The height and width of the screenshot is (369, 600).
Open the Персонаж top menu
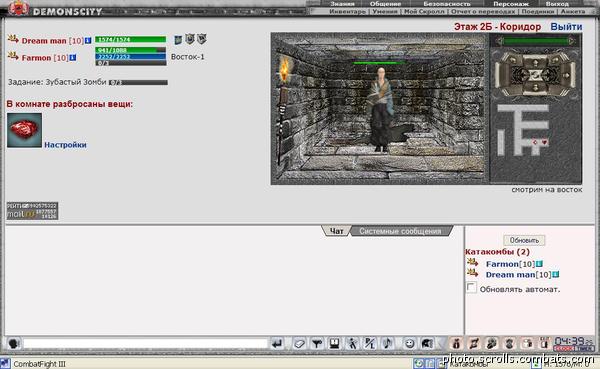[510, 4]
